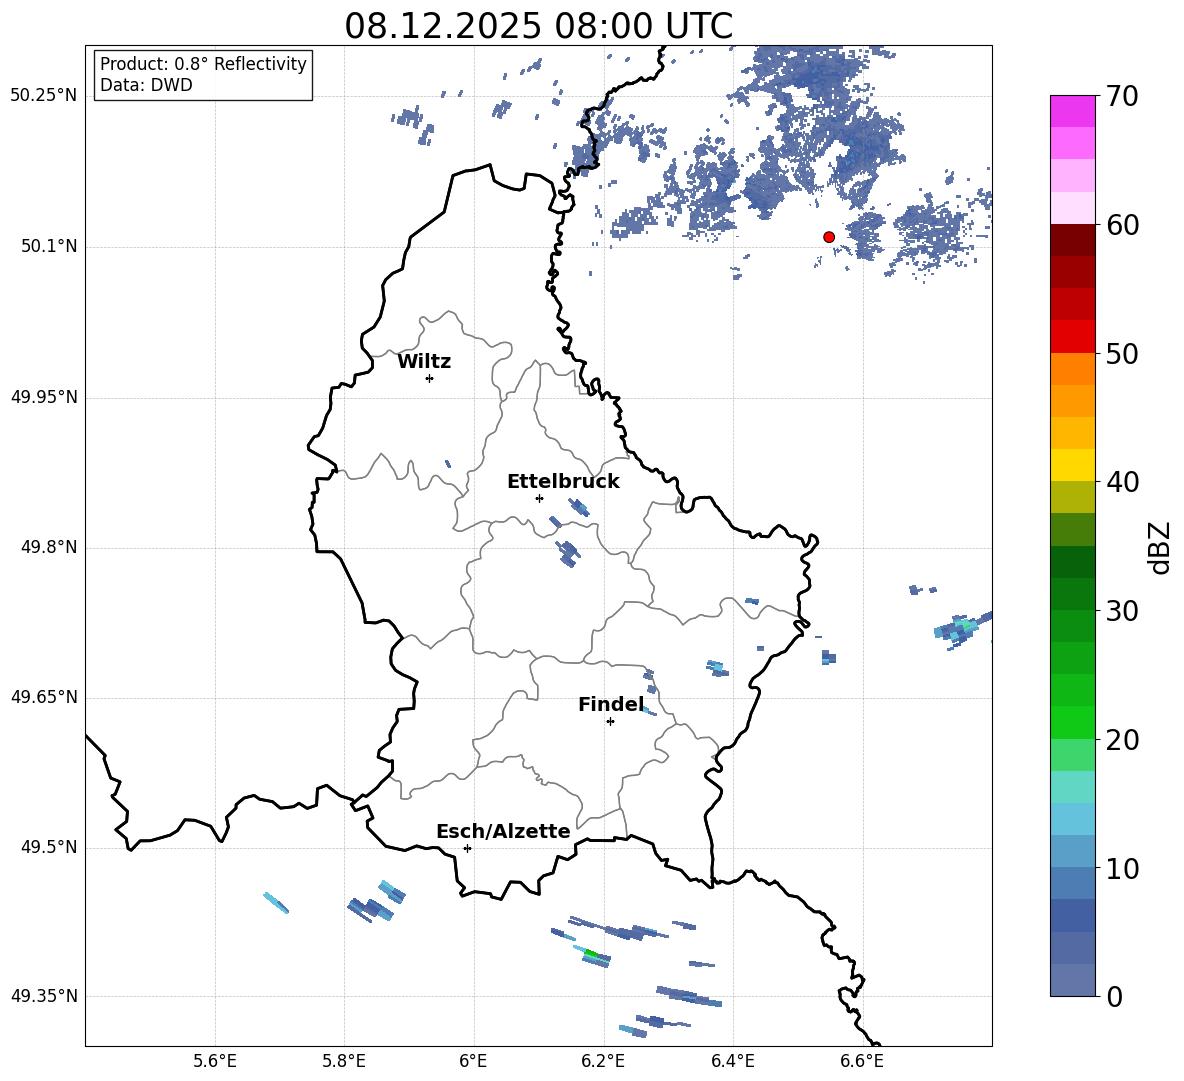Click the 49.65°N latitude label
Screen dimensions: 1184x1081
(44, 697)
